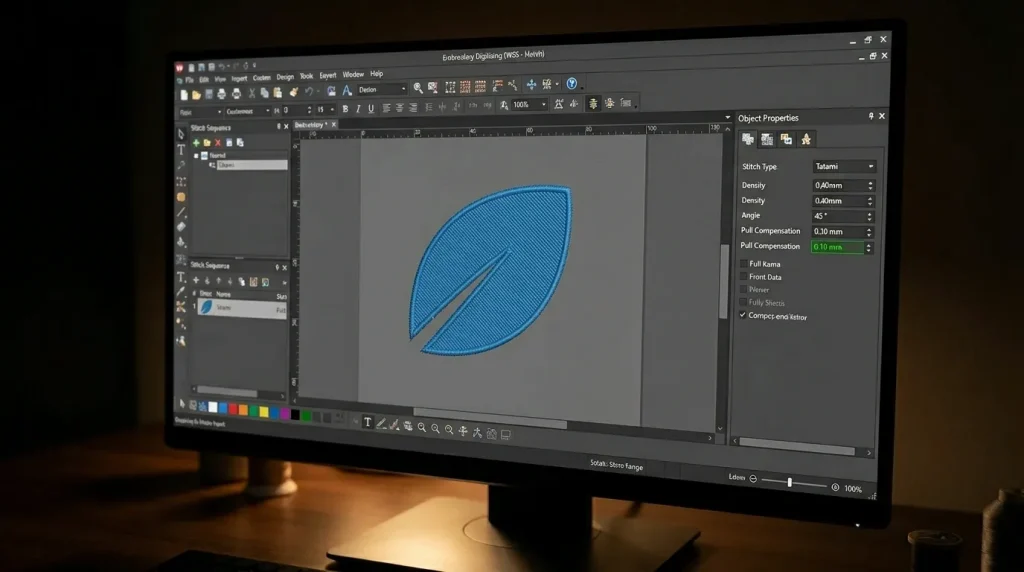Select the leaf object row in sequence list
The width and height of the screenshot is (1024, 572).
[x=238, y=308]
